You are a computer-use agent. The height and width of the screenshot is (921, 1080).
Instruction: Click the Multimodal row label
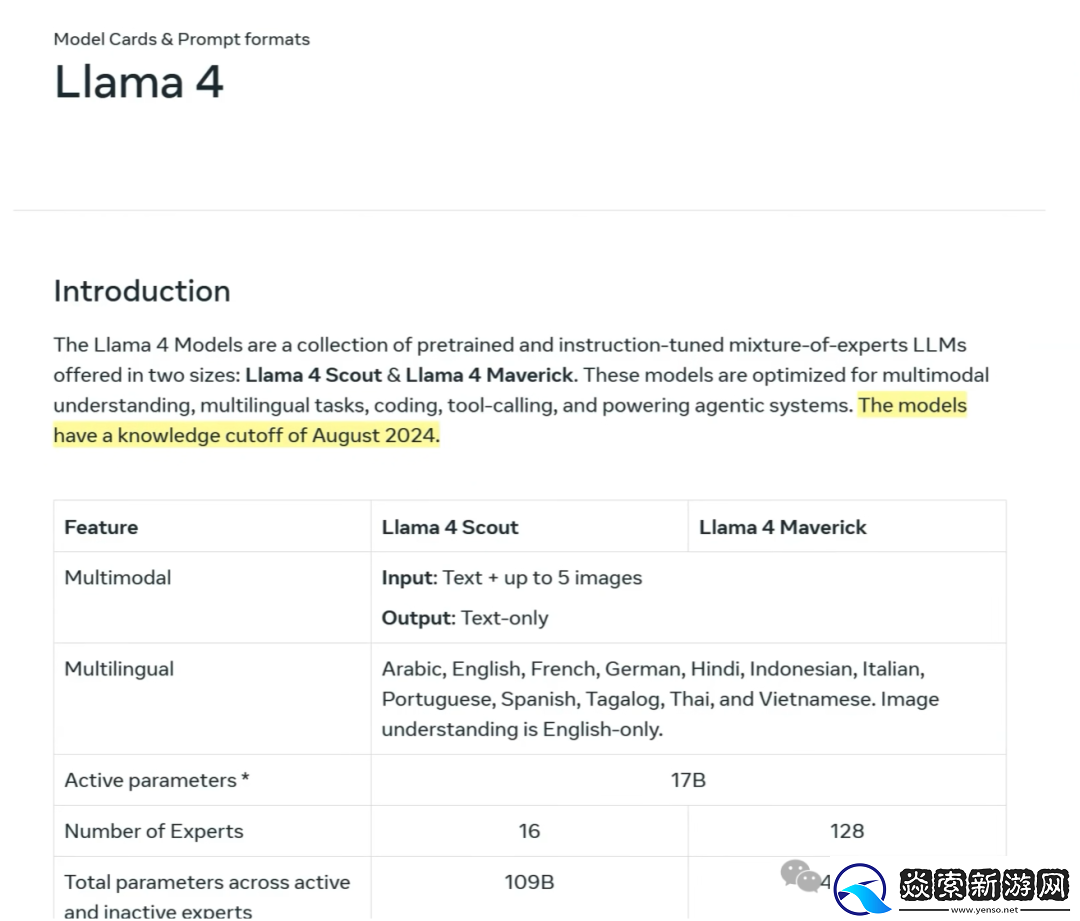(x=117, y=577)
